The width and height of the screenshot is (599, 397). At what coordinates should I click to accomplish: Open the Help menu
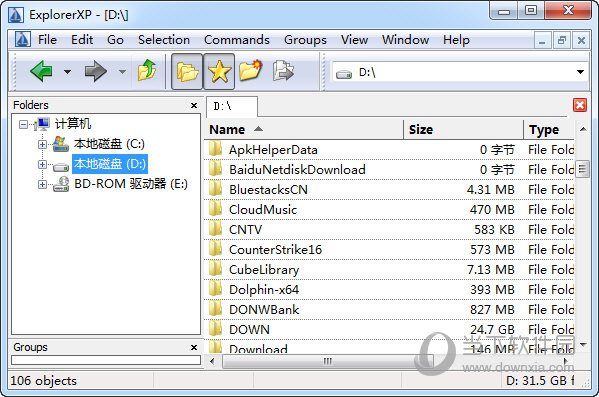click(456, 40)
